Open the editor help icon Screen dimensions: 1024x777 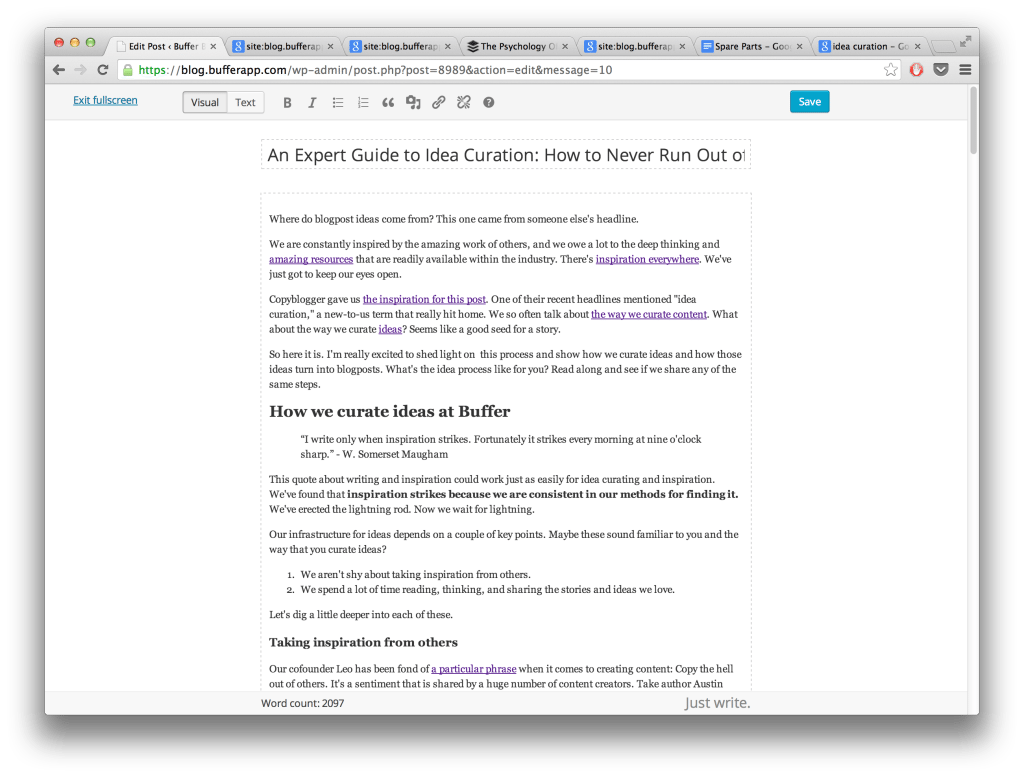[488, 101]
